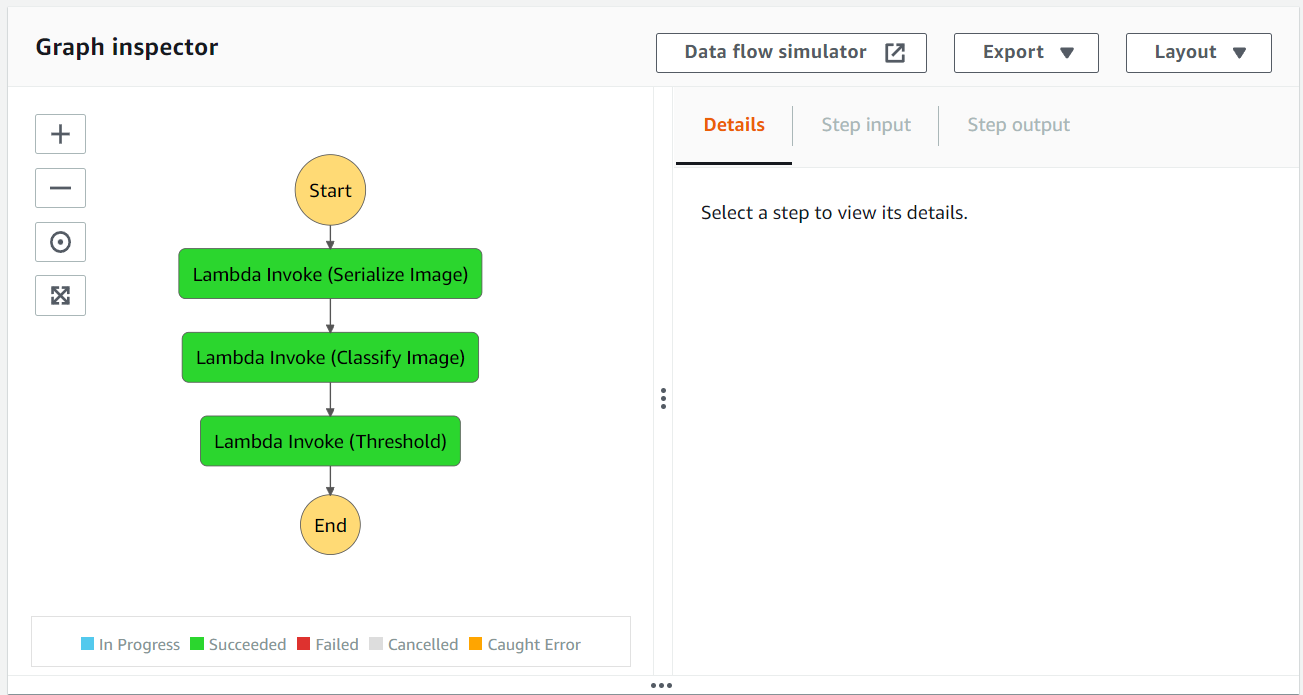Click the End node in the workflow graph
Screen dimensions: 1303x695
point(330,524)
